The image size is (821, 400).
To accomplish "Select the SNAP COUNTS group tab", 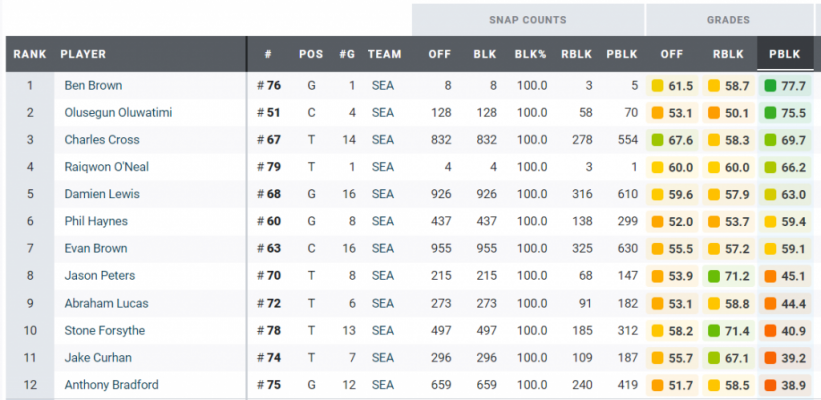I will pos(528,20).
